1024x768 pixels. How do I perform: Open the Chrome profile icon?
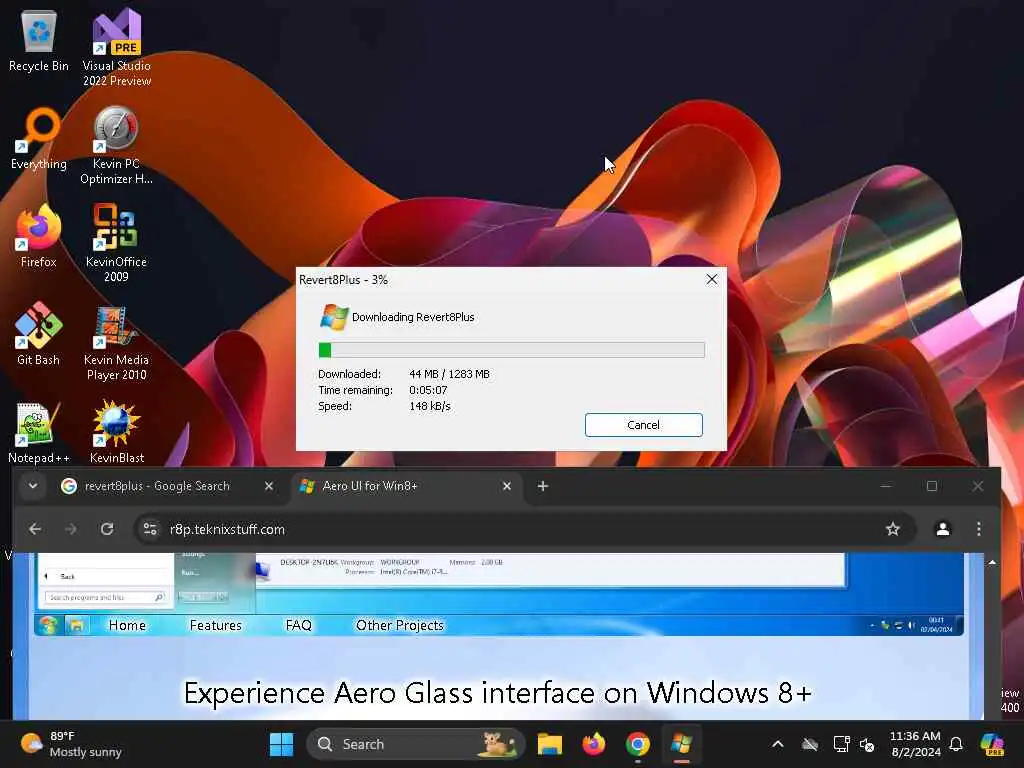pos(942,529)
